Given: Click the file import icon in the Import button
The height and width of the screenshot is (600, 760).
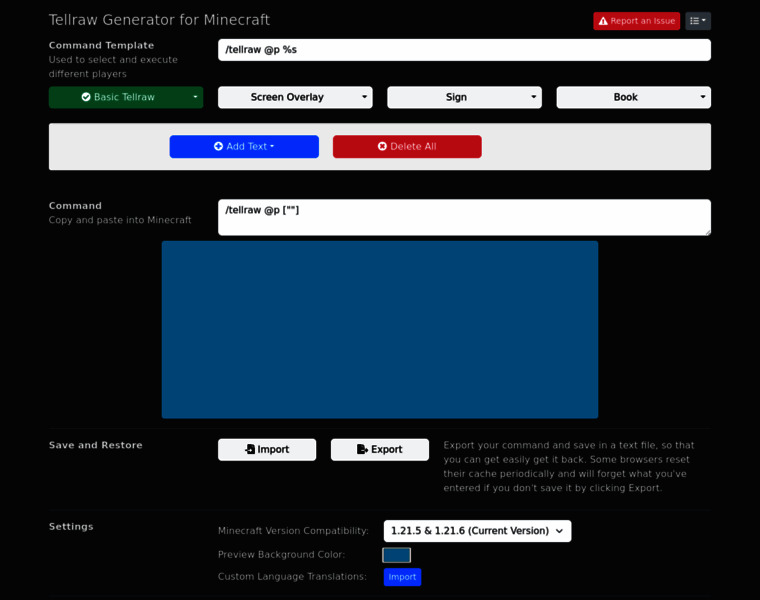Looking at the screenshot, I should coord(250,449).
